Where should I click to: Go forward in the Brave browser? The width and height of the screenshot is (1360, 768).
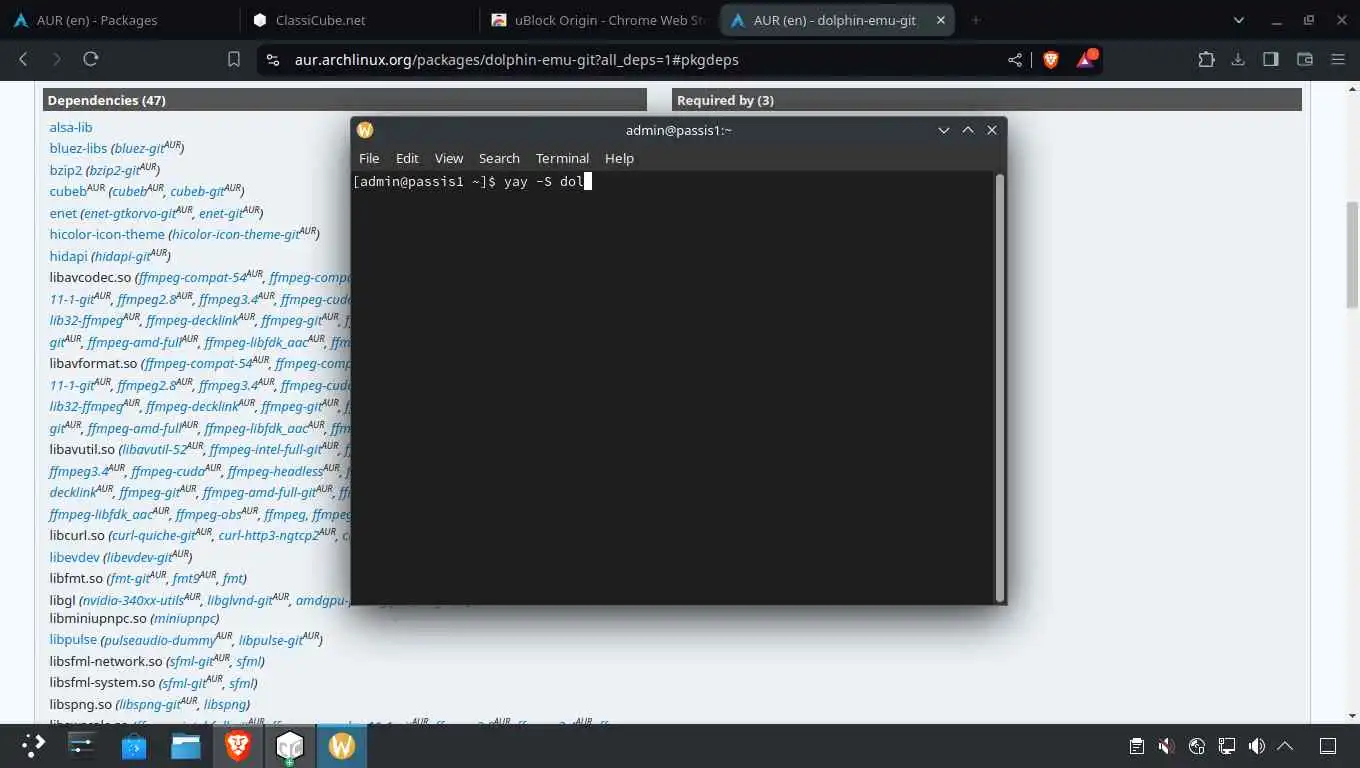pyautogui.click(x=57, y=59)
